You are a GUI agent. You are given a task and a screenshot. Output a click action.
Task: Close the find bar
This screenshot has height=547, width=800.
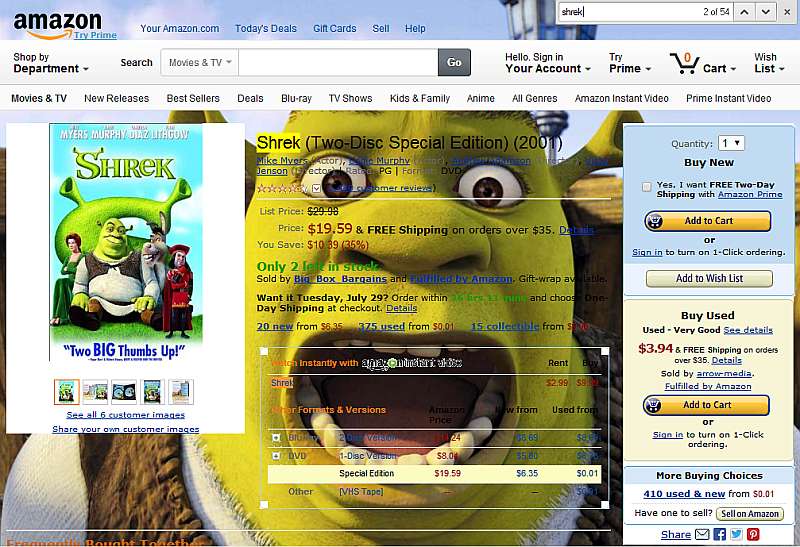[787, 12]
